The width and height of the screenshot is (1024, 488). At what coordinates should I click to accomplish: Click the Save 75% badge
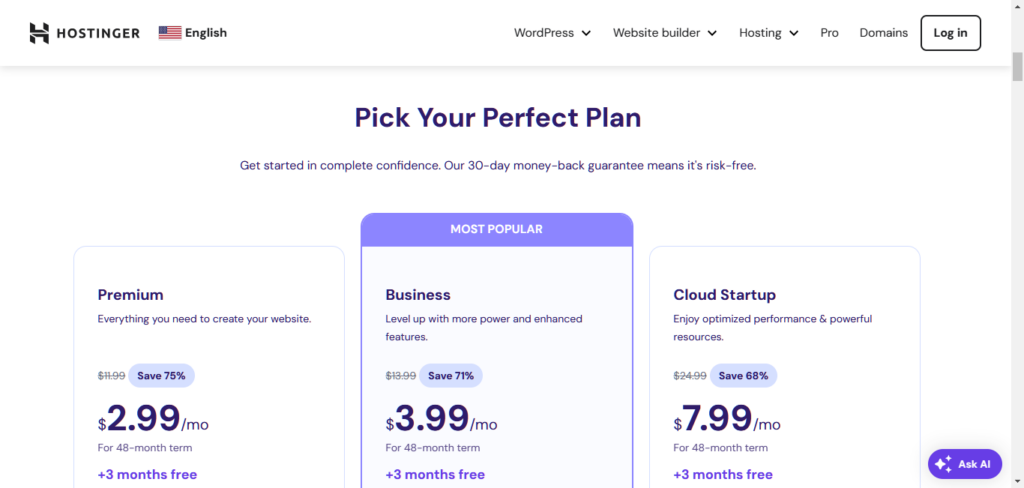[161, 376]
